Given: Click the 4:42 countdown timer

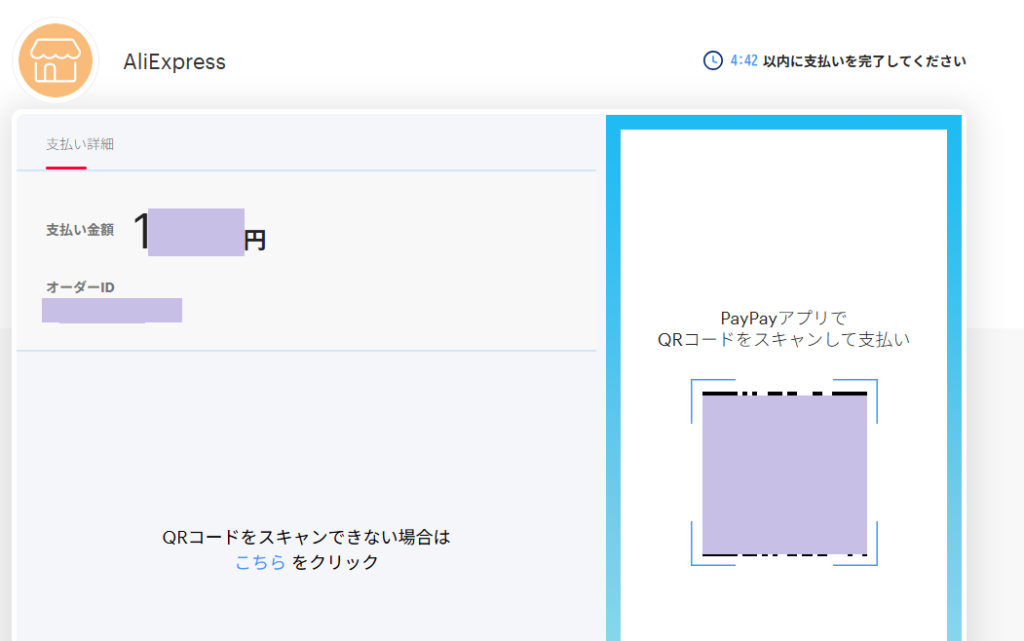Looking at the screenshot, I should pos(743,61).
